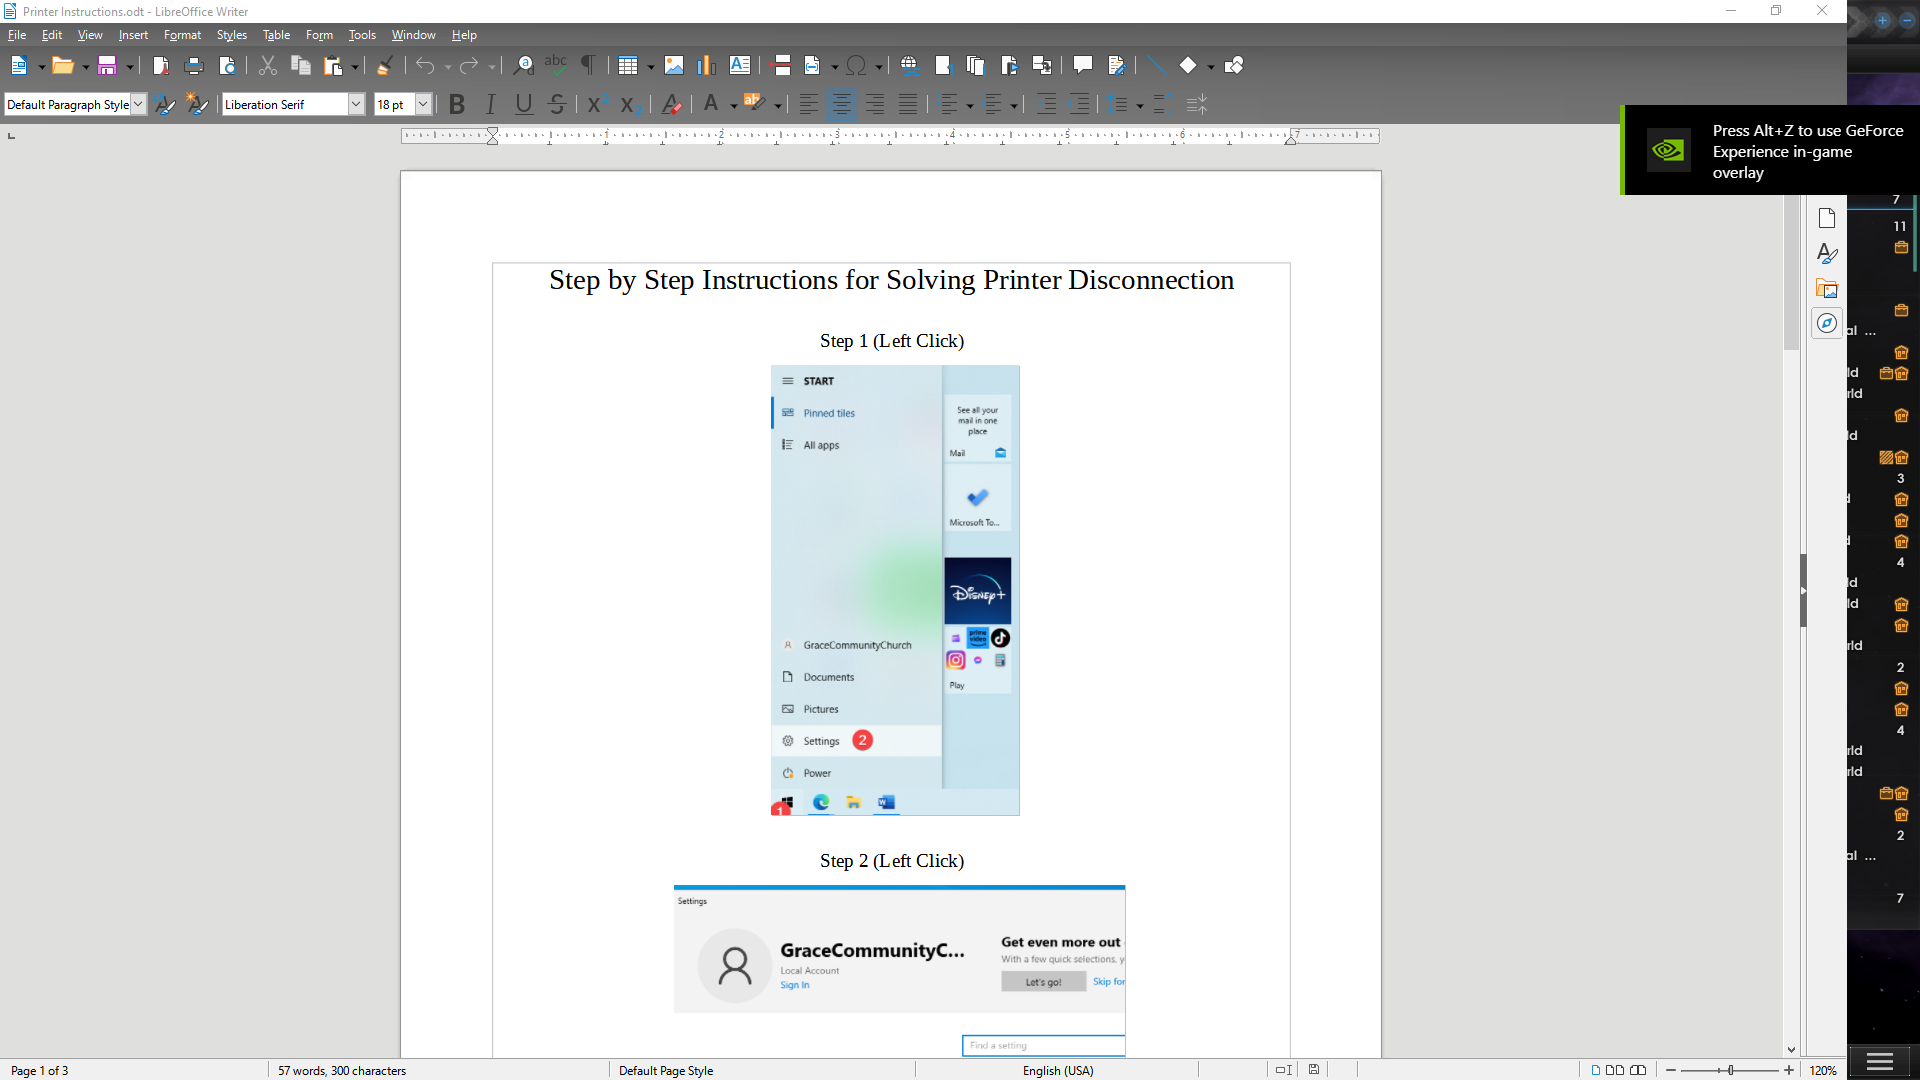This screenshot has height=1080, width=1920.
Task: Create a new document with New icon
Action: (18, 66)
